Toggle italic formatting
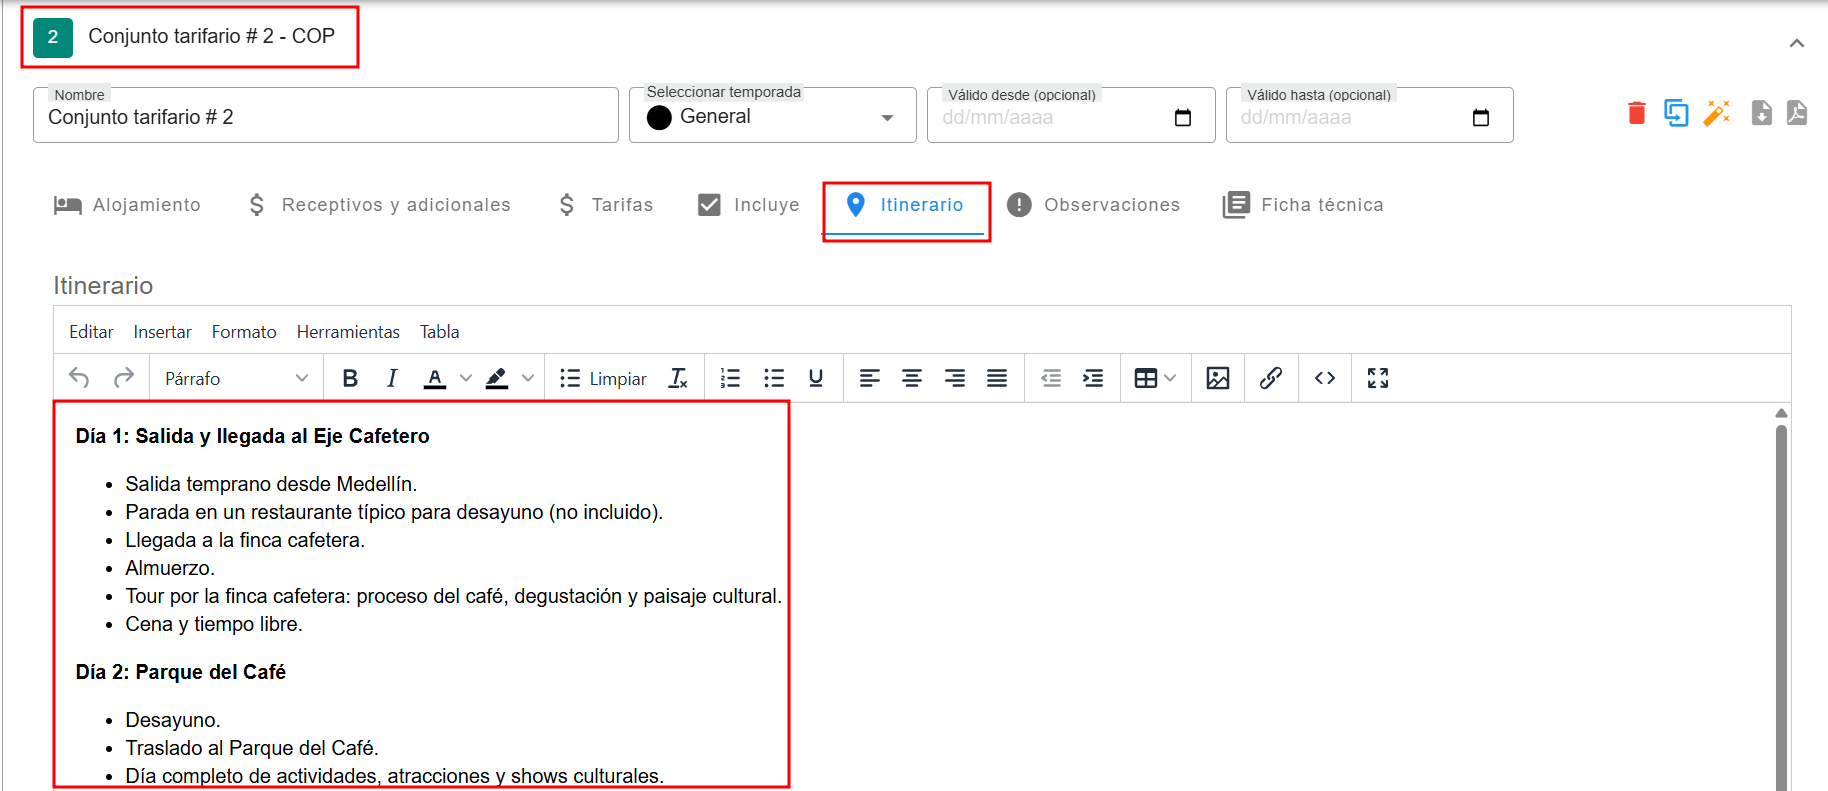The width and height of the screenshot is (1828, 791). (x=392, y=378)
